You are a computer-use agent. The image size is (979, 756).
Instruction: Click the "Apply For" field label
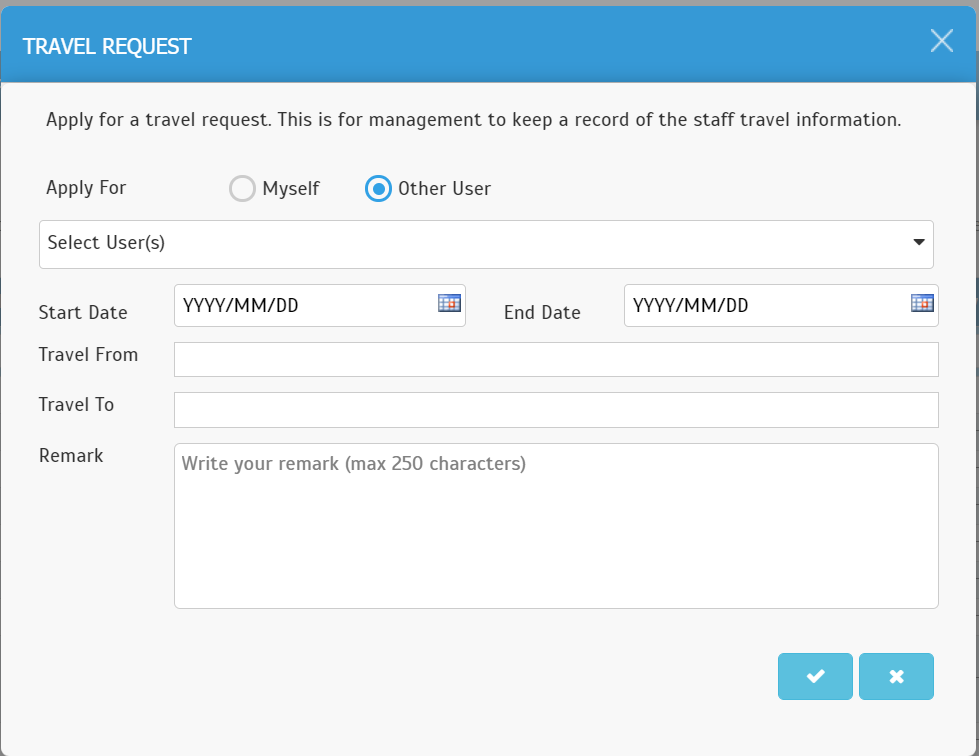point(86,188)
